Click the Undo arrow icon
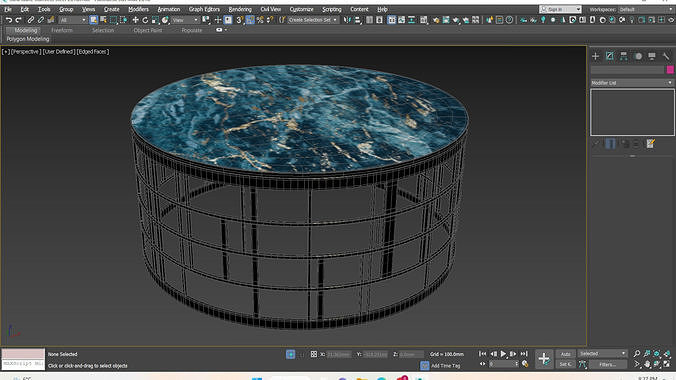 [9, 20]
